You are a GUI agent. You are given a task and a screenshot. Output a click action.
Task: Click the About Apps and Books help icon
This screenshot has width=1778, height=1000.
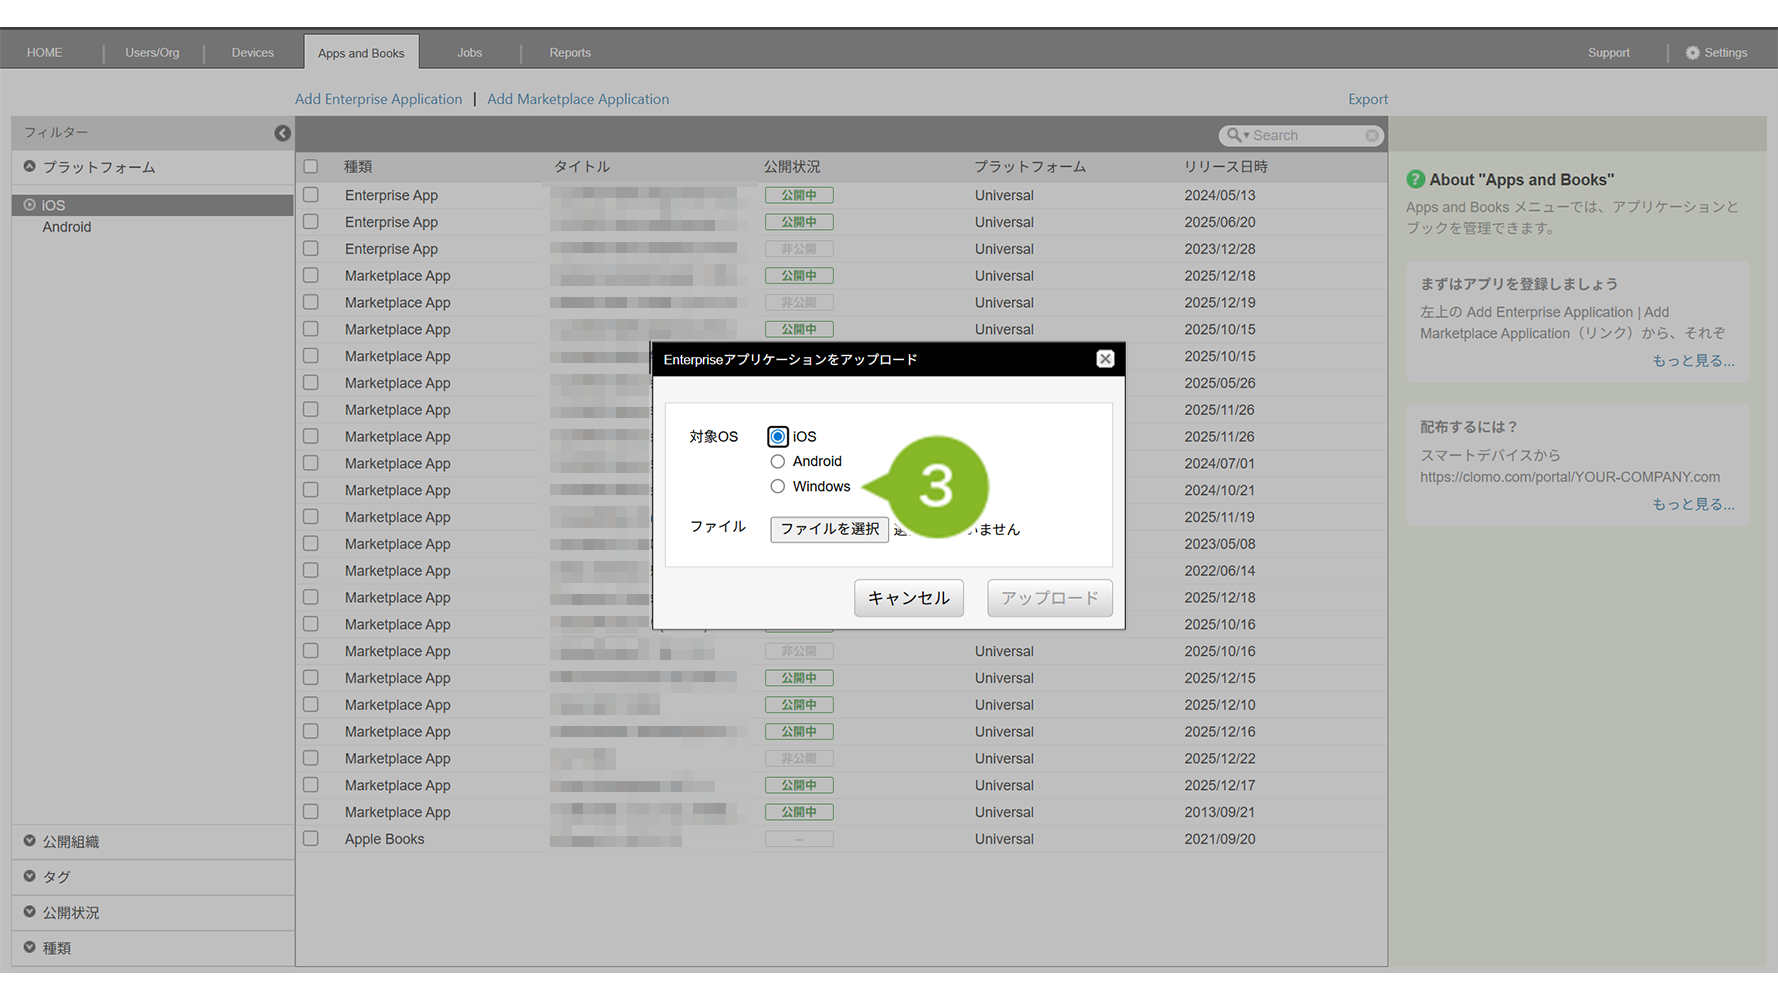point(1415,179)
